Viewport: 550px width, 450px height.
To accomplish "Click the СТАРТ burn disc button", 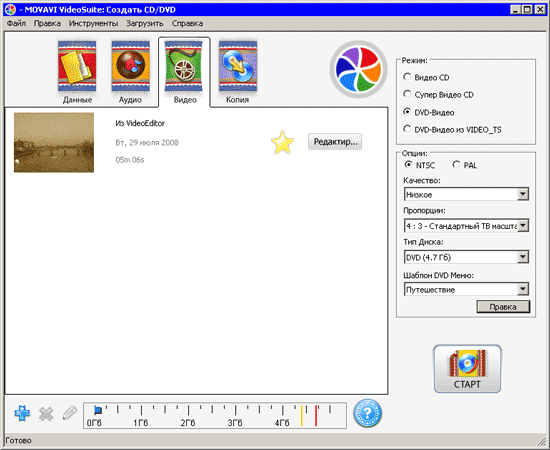I will pyautogui.click(x=467, y=369).
